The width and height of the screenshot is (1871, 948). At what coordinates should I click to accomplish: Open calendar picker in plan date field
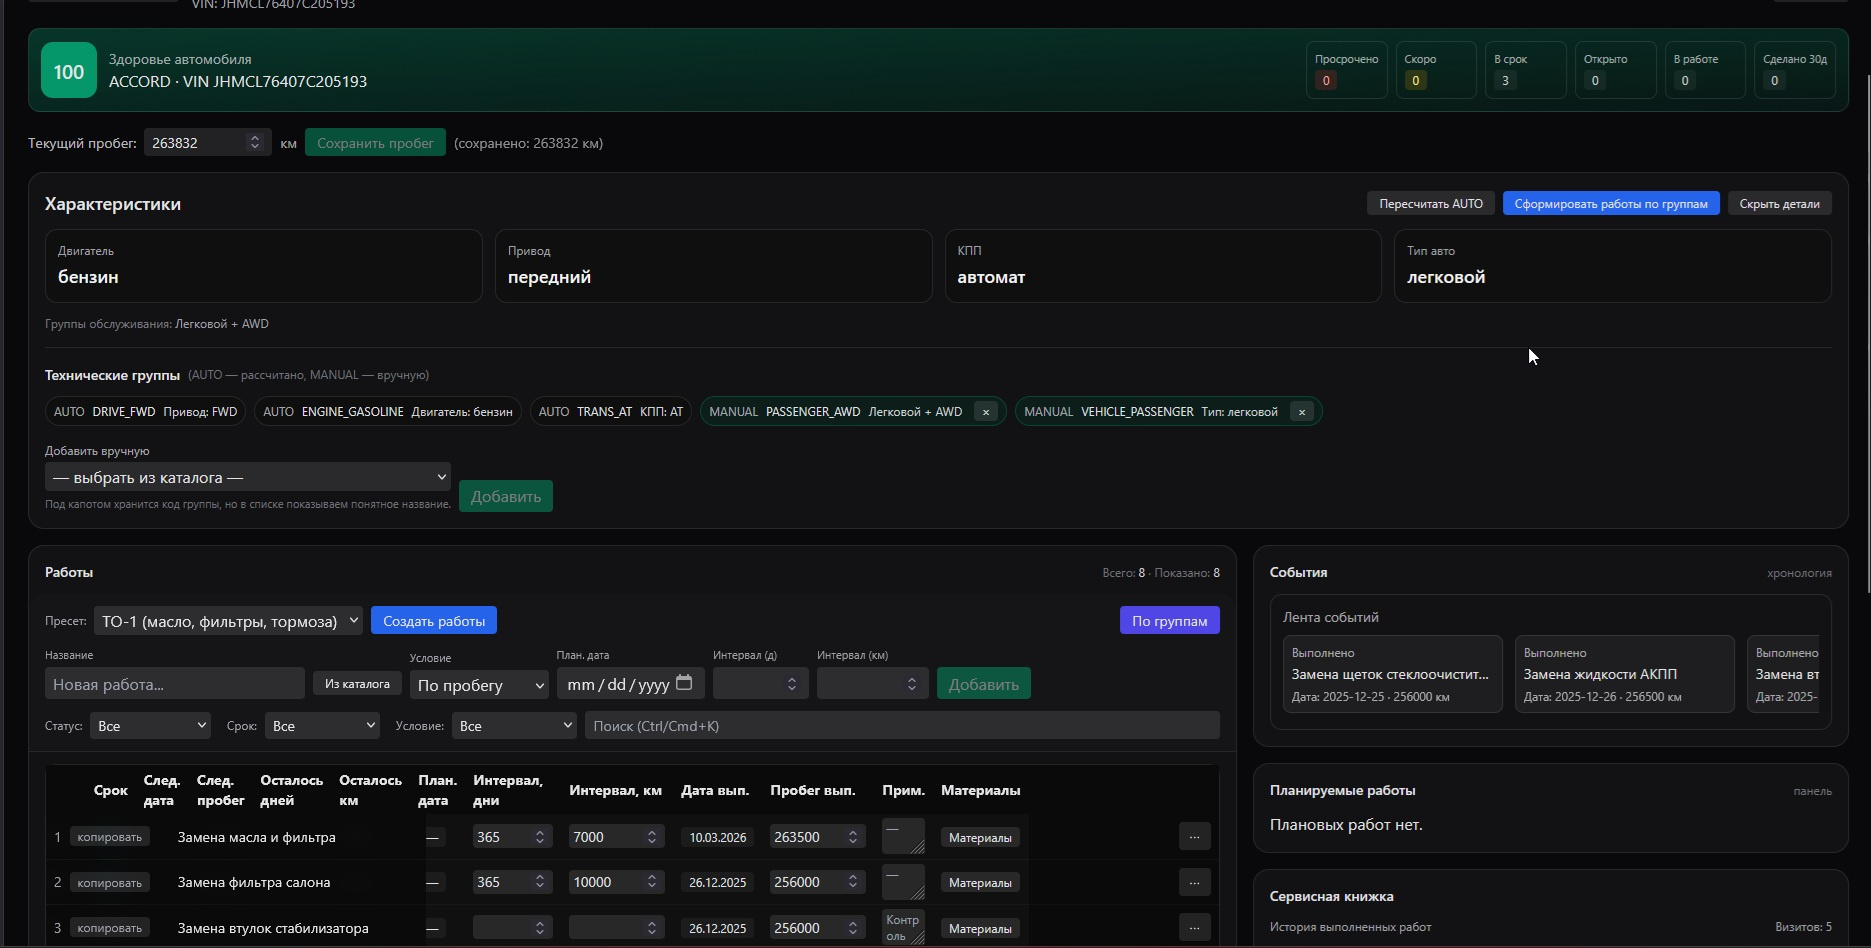coord(684,683)
